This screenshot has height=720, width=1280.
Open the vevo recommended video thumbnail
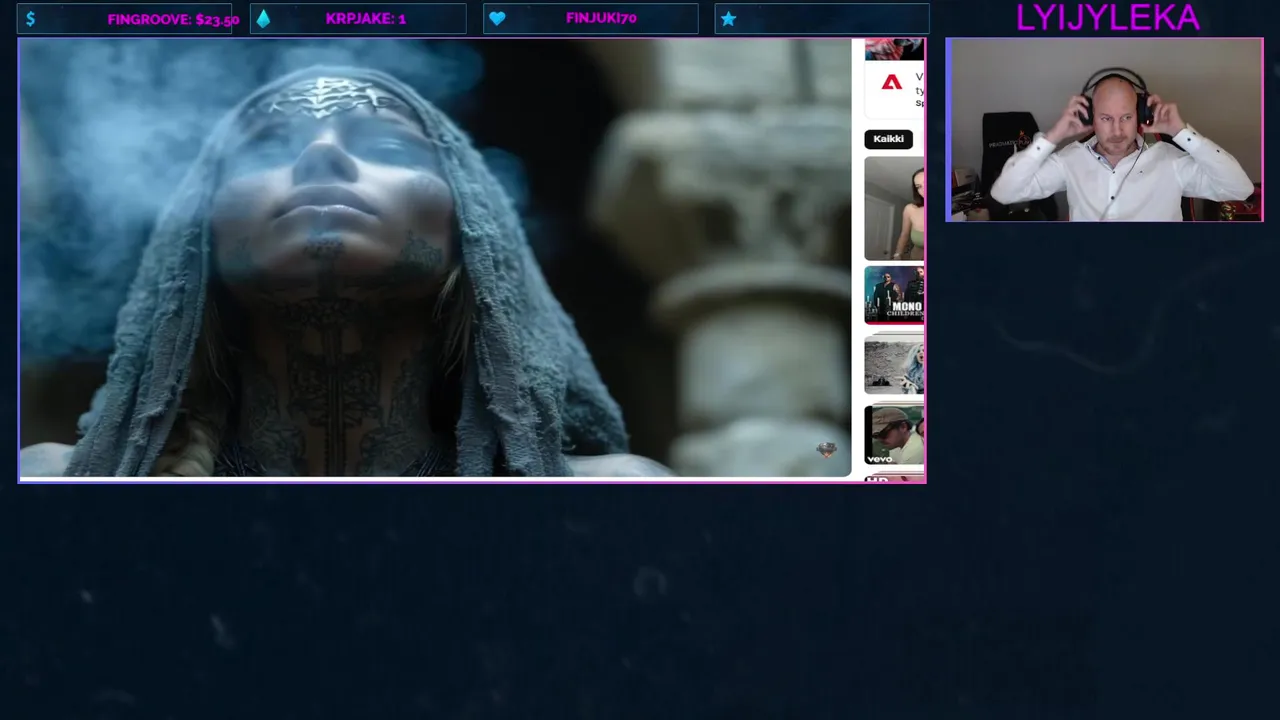tap(894, 435)
